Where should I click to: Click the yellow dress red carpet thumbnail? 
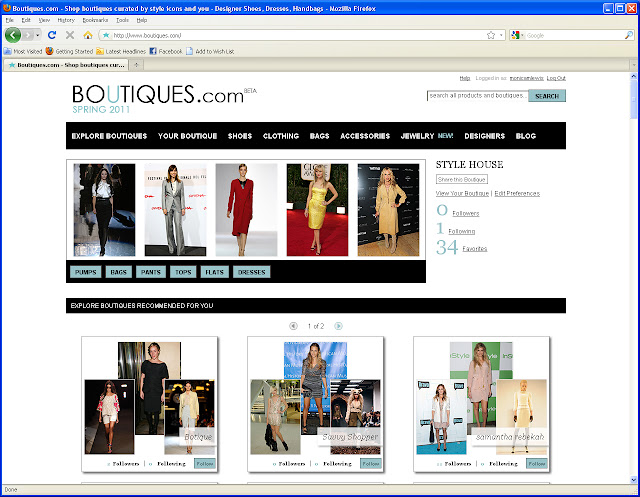(318, 210)
